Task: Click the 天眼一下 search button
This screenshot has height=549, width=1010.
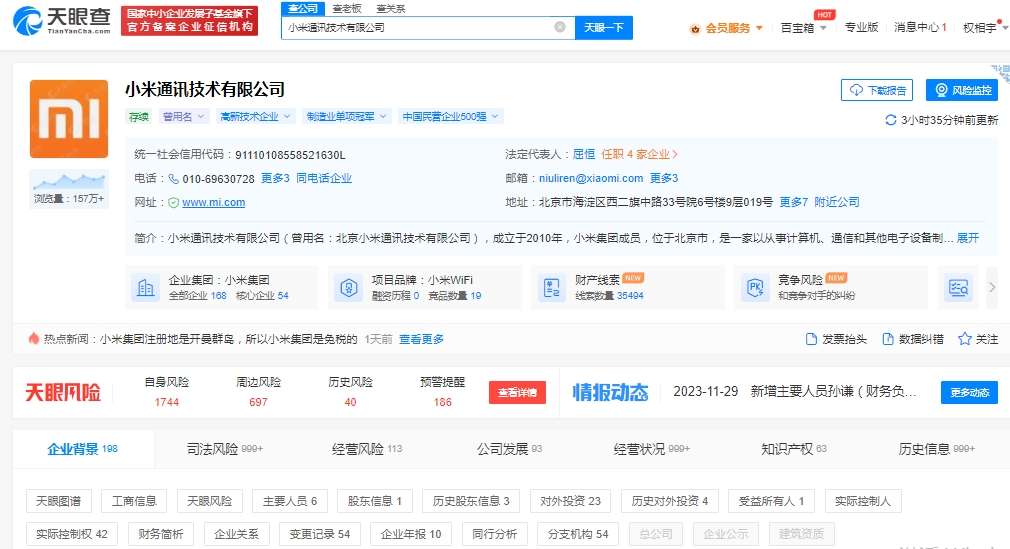Action: pyautogui.click(x=604, y=27)
